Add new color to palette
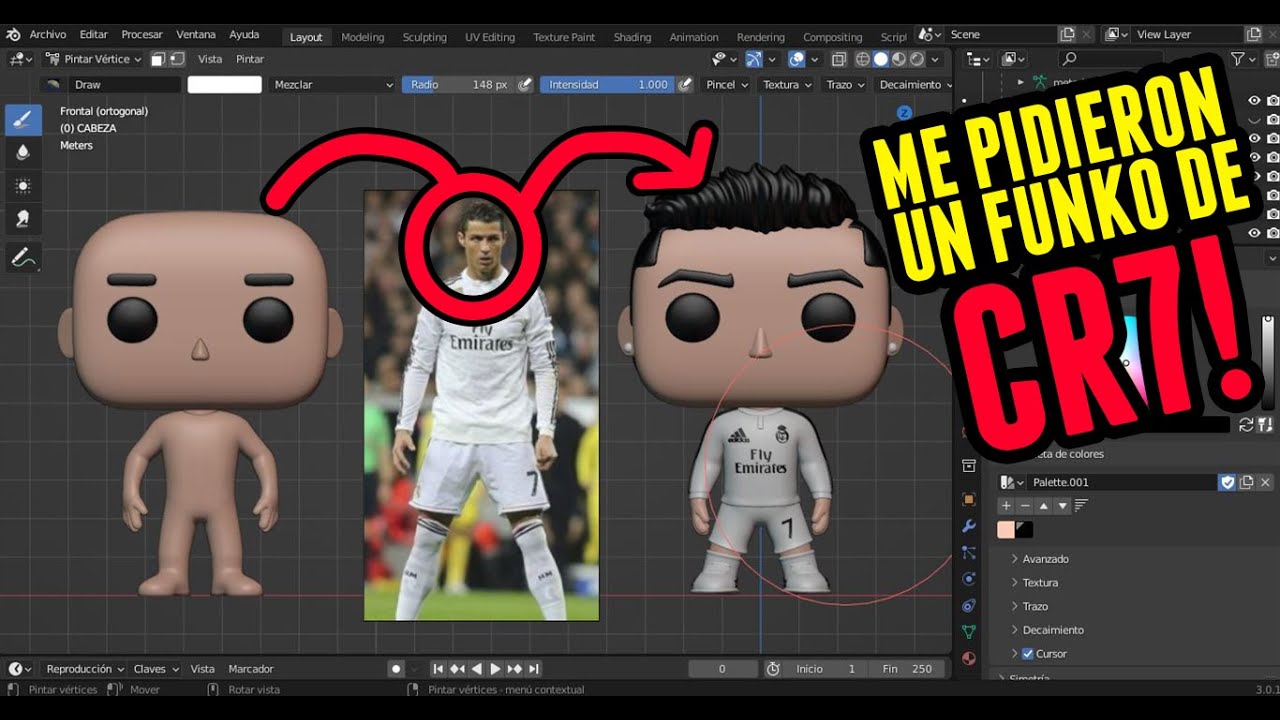The image size is (1280, 720). click(1007, 506)
